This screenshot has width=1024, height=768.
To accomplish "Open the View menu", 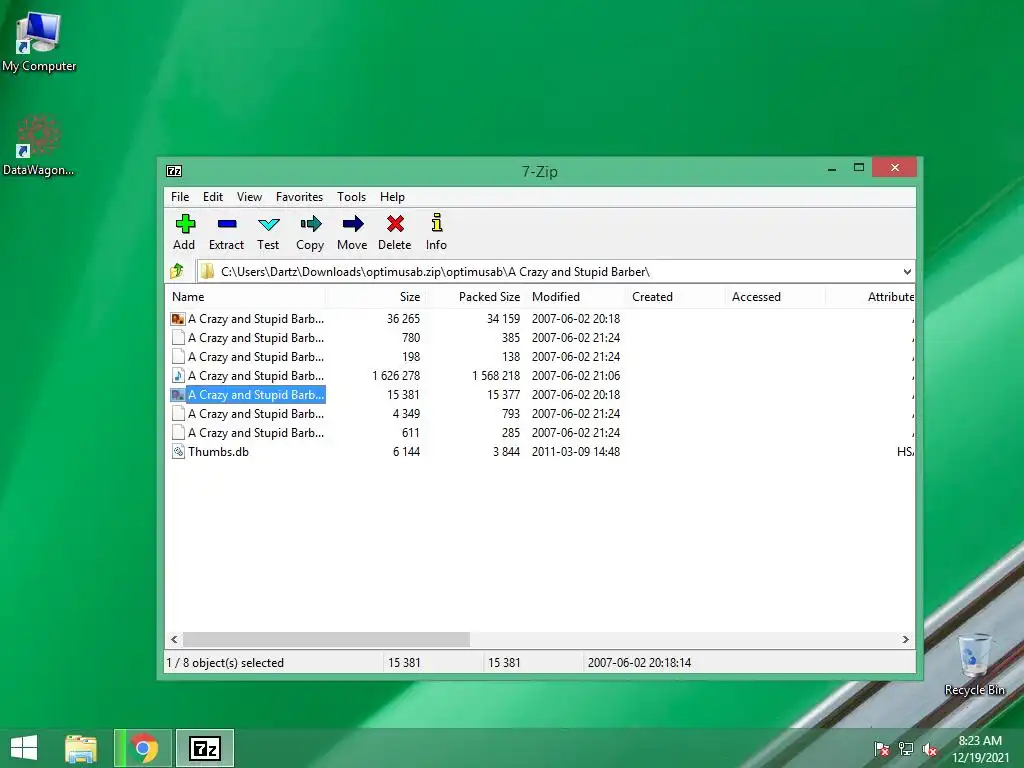I will click(x=249, y=197).
